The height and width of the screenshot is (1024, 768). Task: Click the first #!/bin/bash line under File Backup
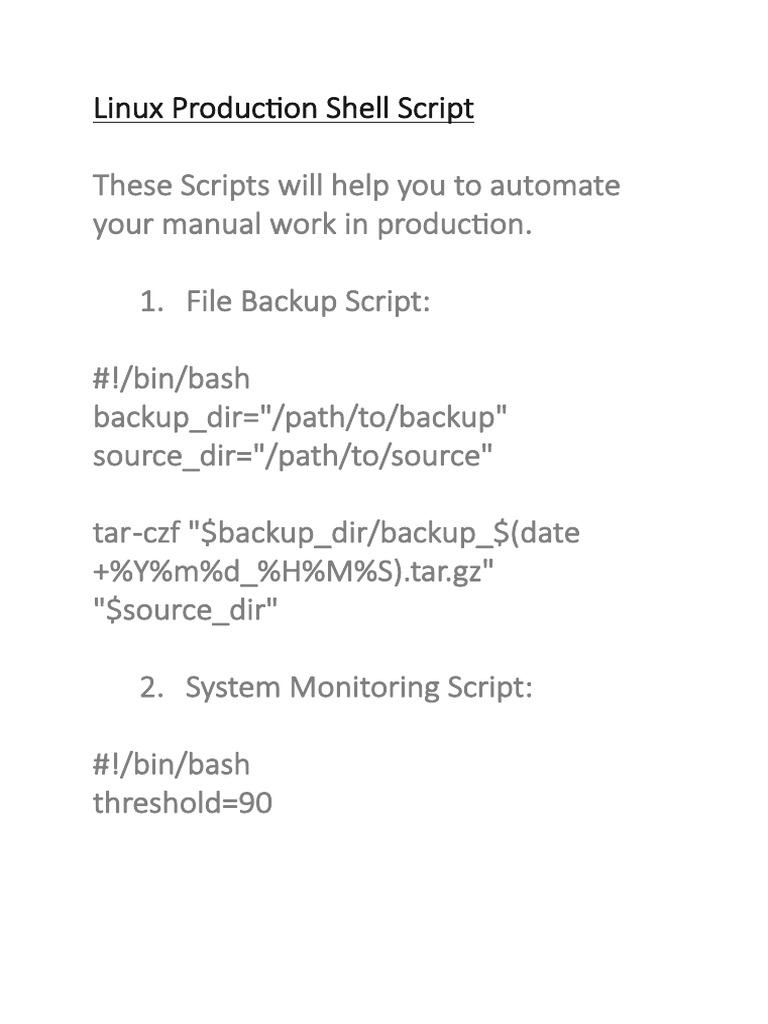[171, 379]
